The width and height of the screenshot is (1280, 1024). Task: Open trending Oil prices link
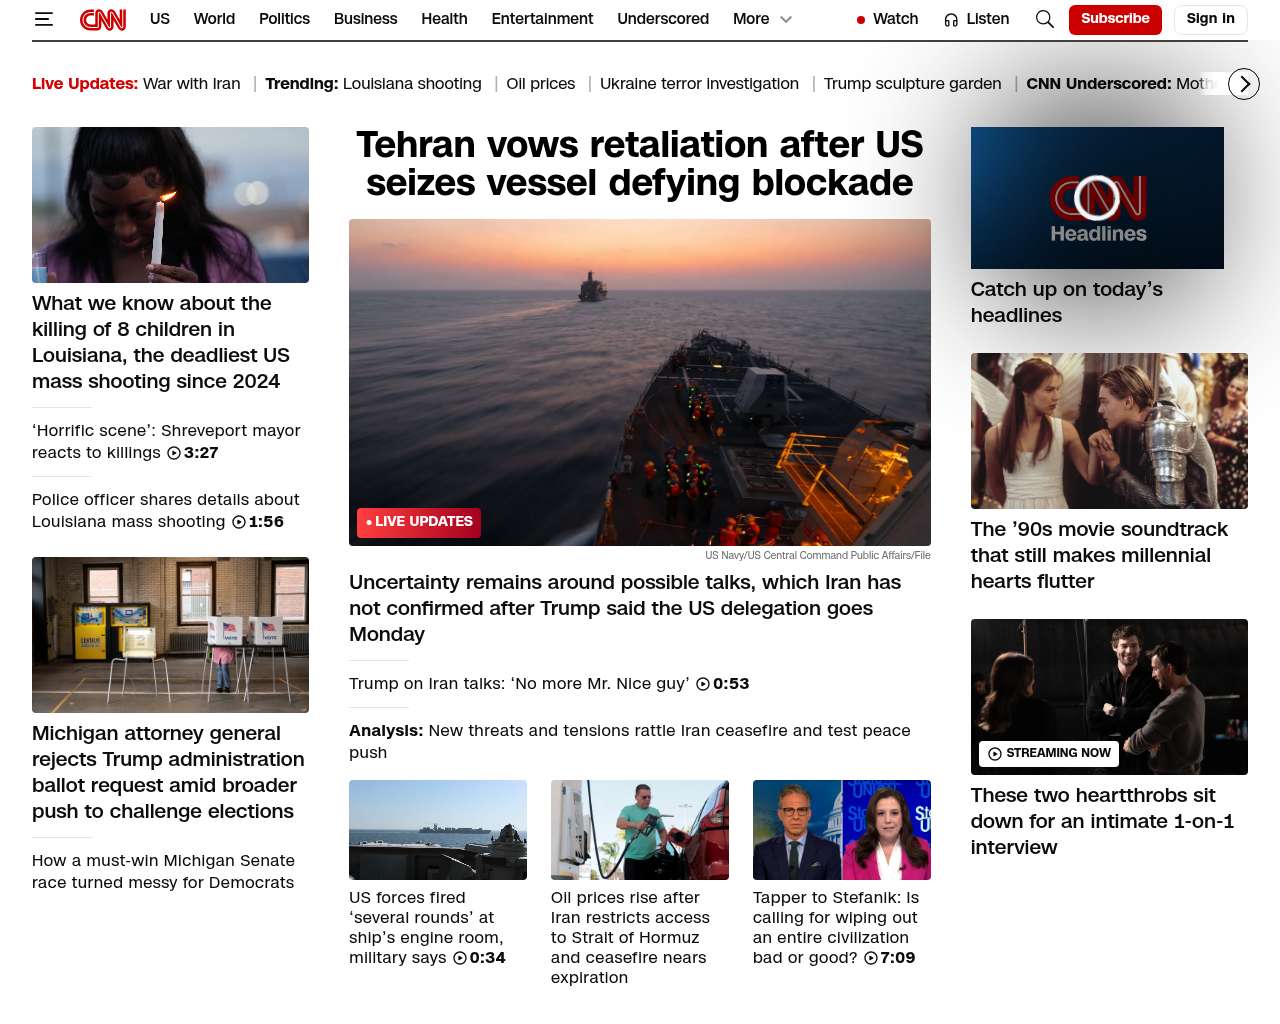point(540,84)
